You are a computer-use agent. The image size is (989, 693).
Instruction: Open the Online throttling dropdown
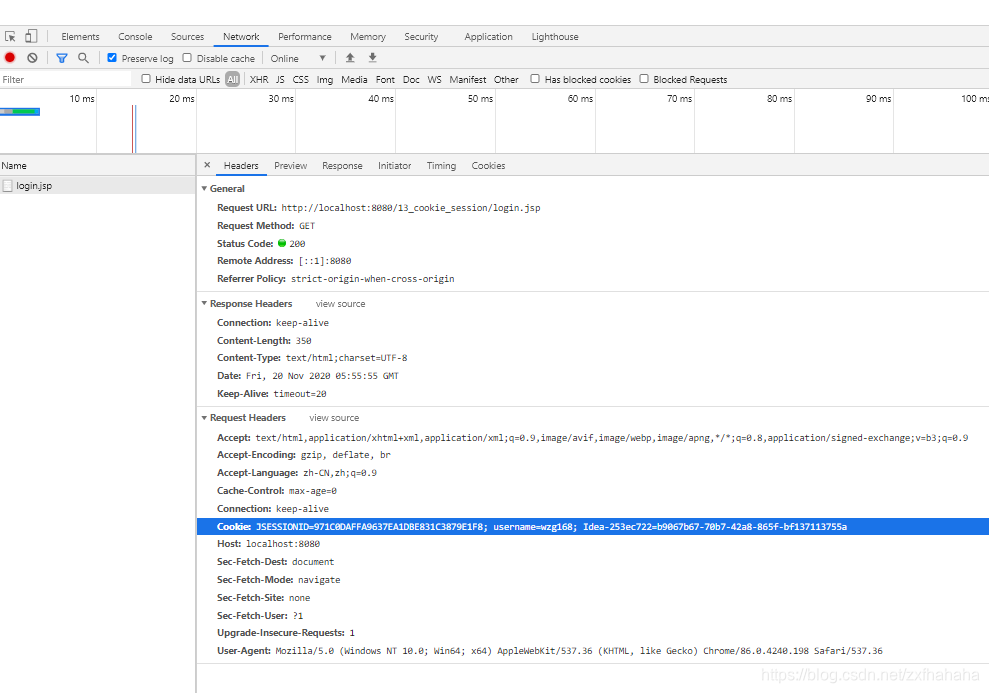coord(298,58)
